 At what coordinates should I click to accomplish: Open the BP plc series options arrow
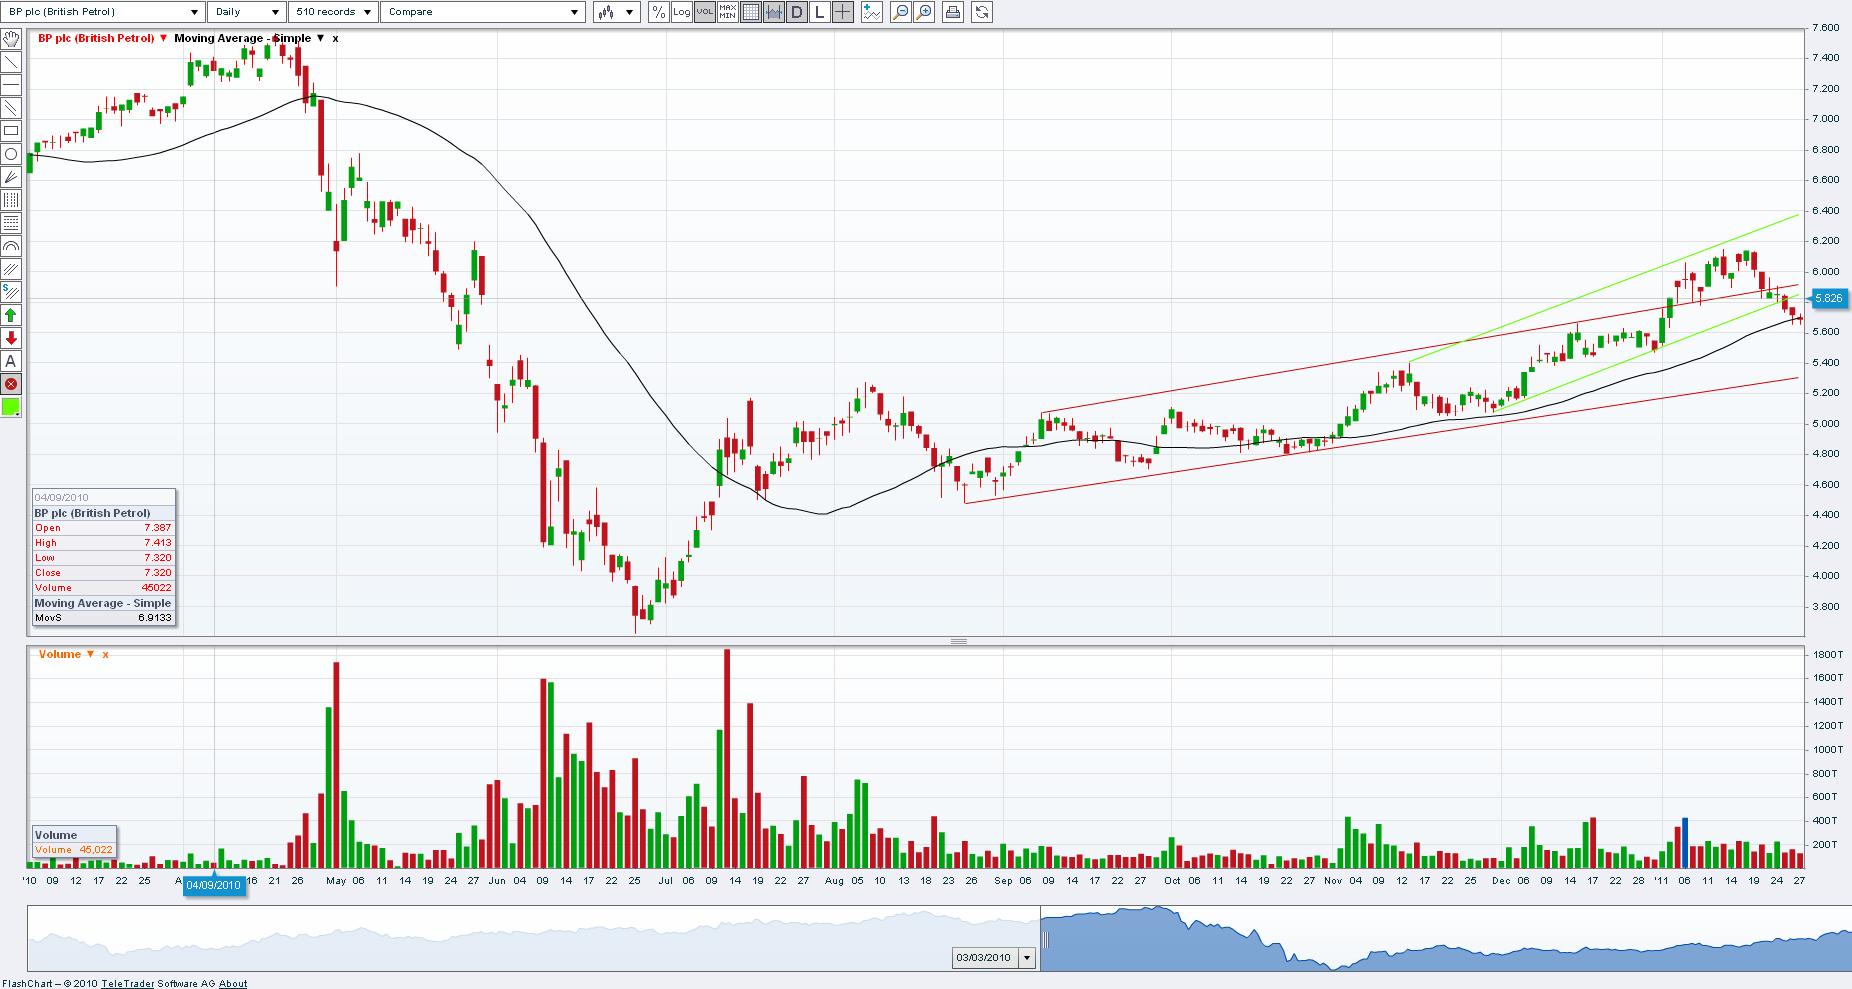pyautogui.click(x=162, y=39)
